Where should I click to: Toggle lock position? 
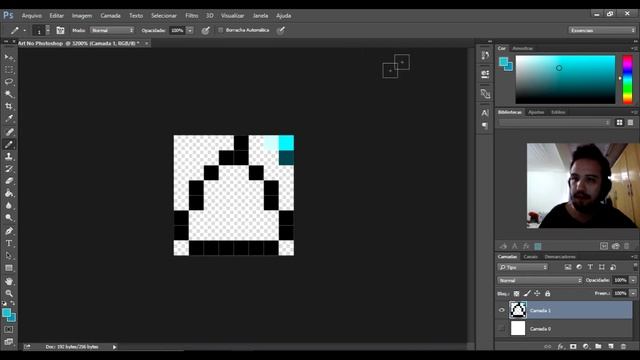point(537,293)
